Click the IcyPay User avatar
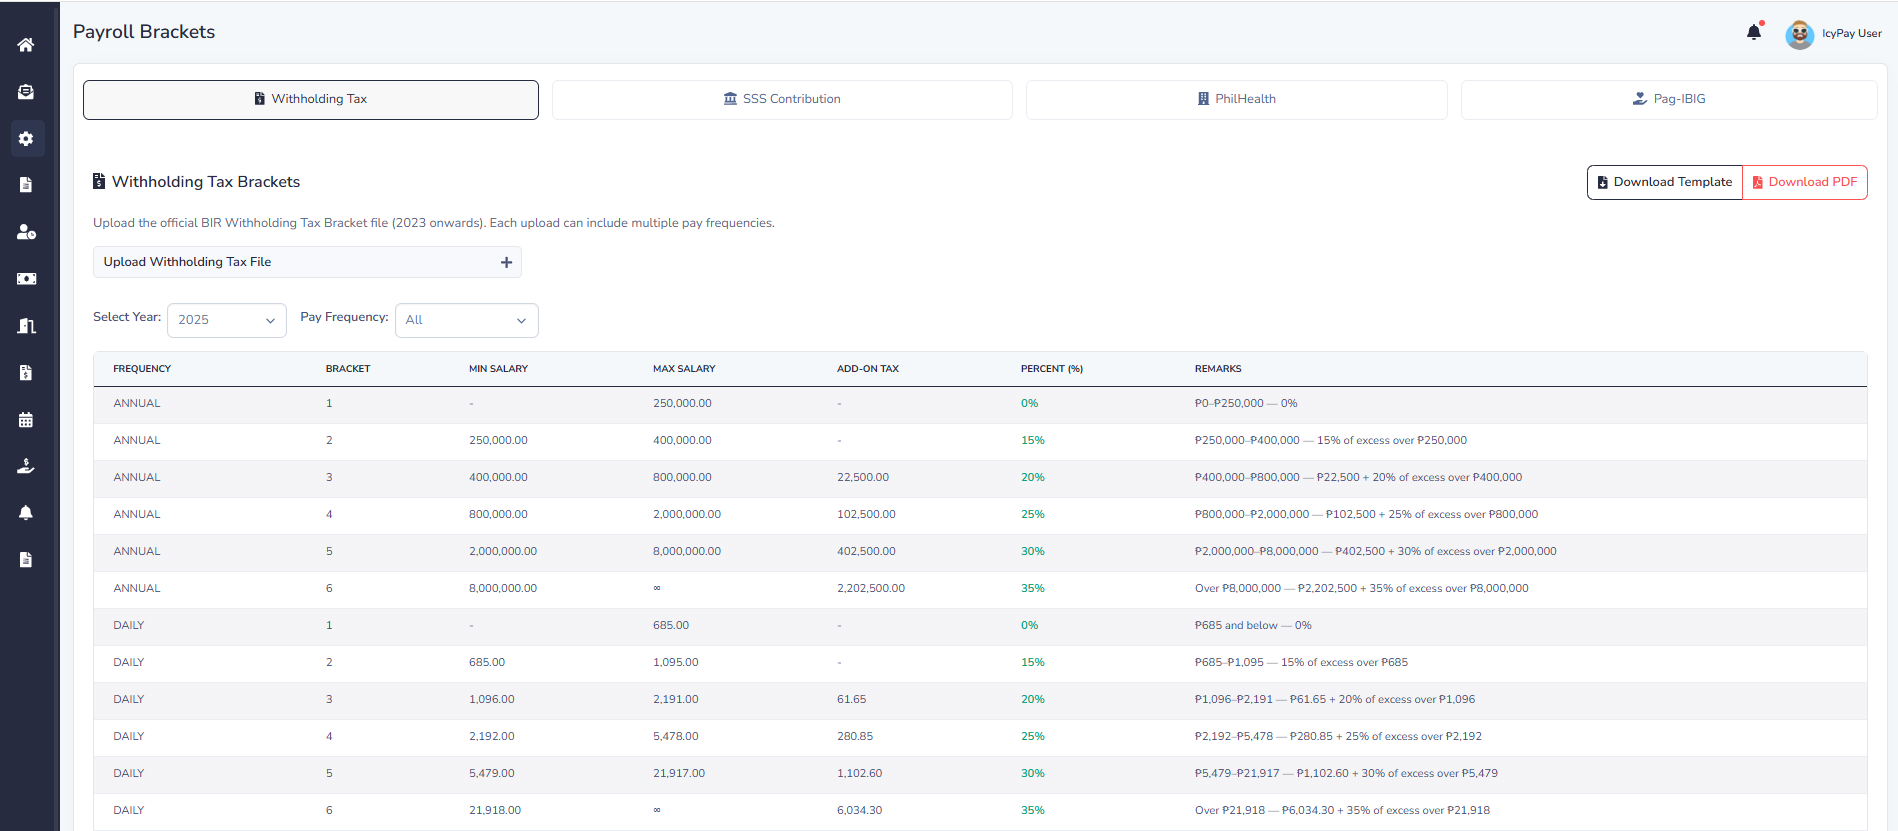 click(1800, 34)
